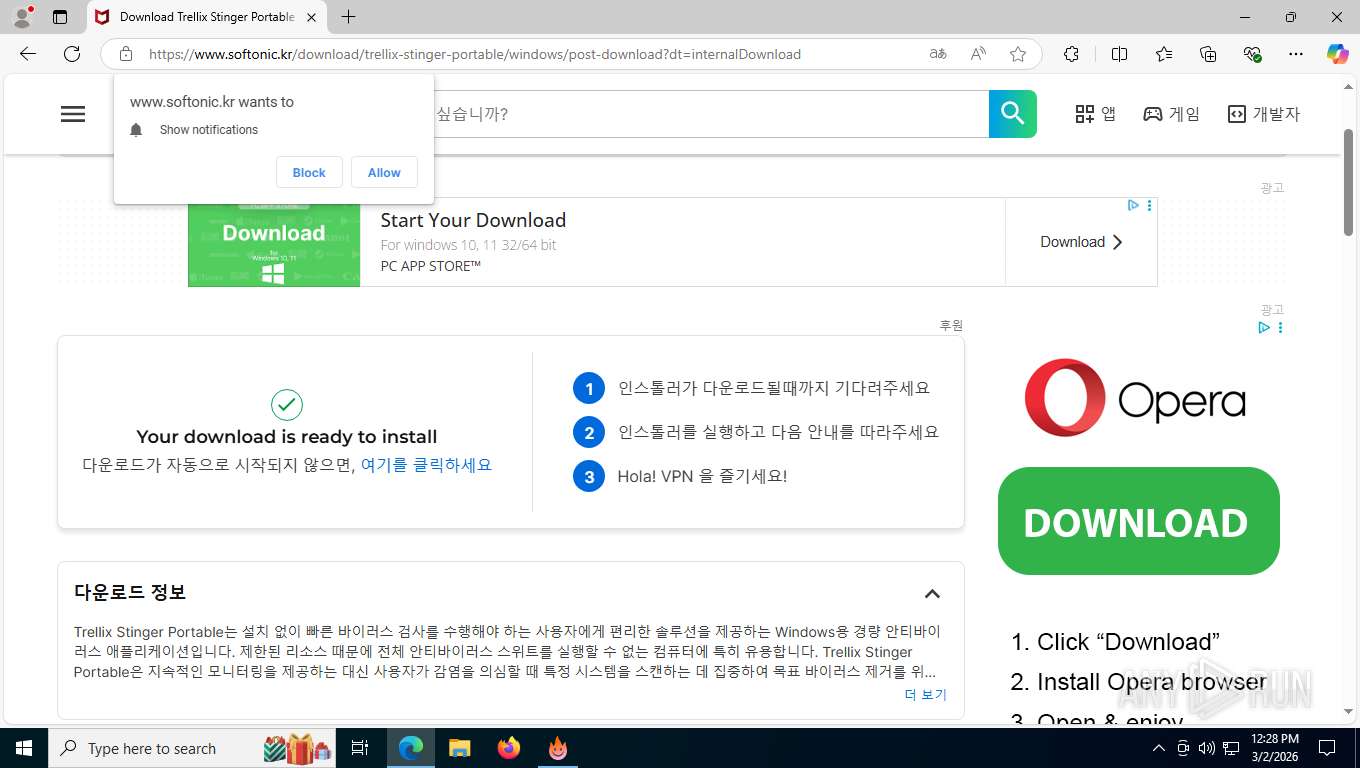Click the translate page icon in address bar
This screenshot has height=768, width=1360.
(x=938, y=54)
